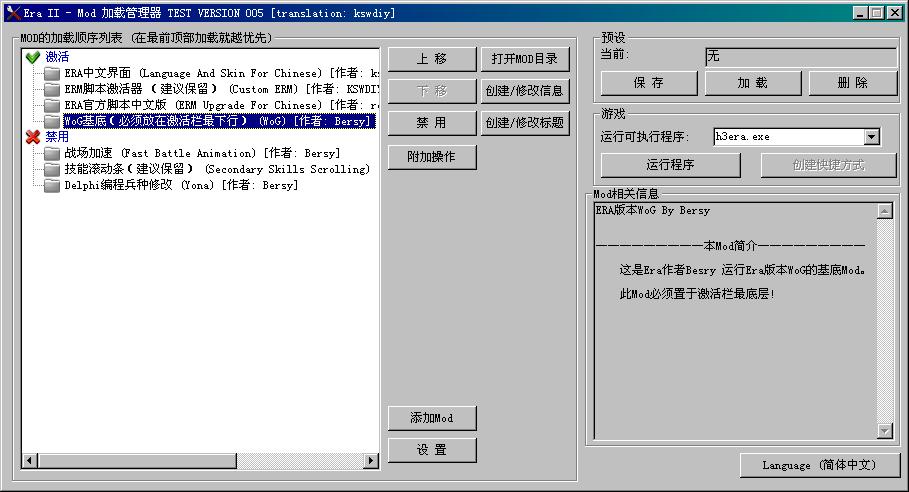Click the 上移 move up button
The width and height of the screenshot is (909, 492).
(432, 59)
